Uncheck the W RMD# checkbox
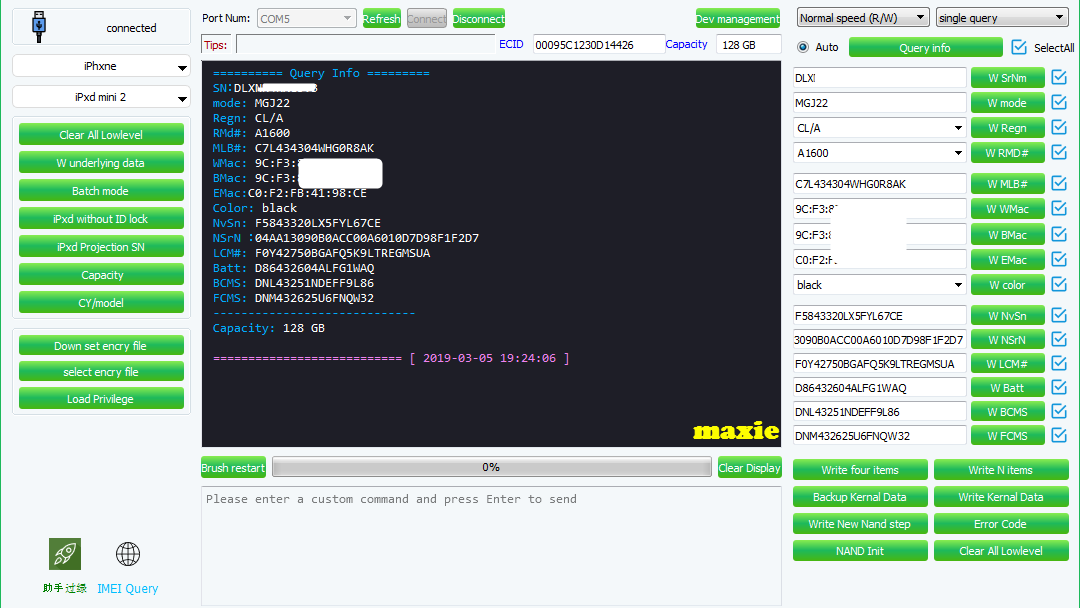 coord(1059,152)
